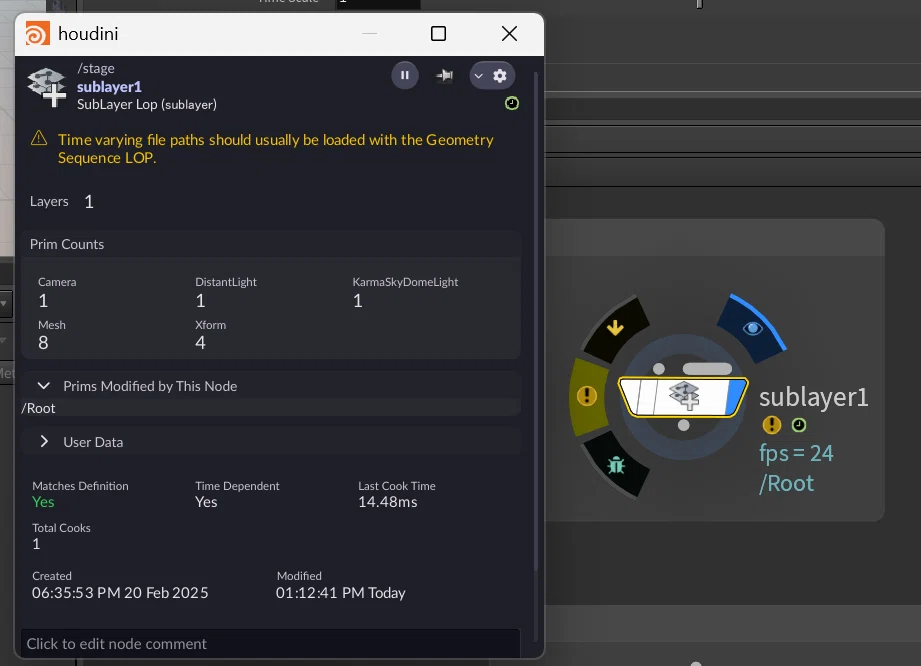
Task: Click the info window vertical scrollbar
Action: [x=535, y=321]
